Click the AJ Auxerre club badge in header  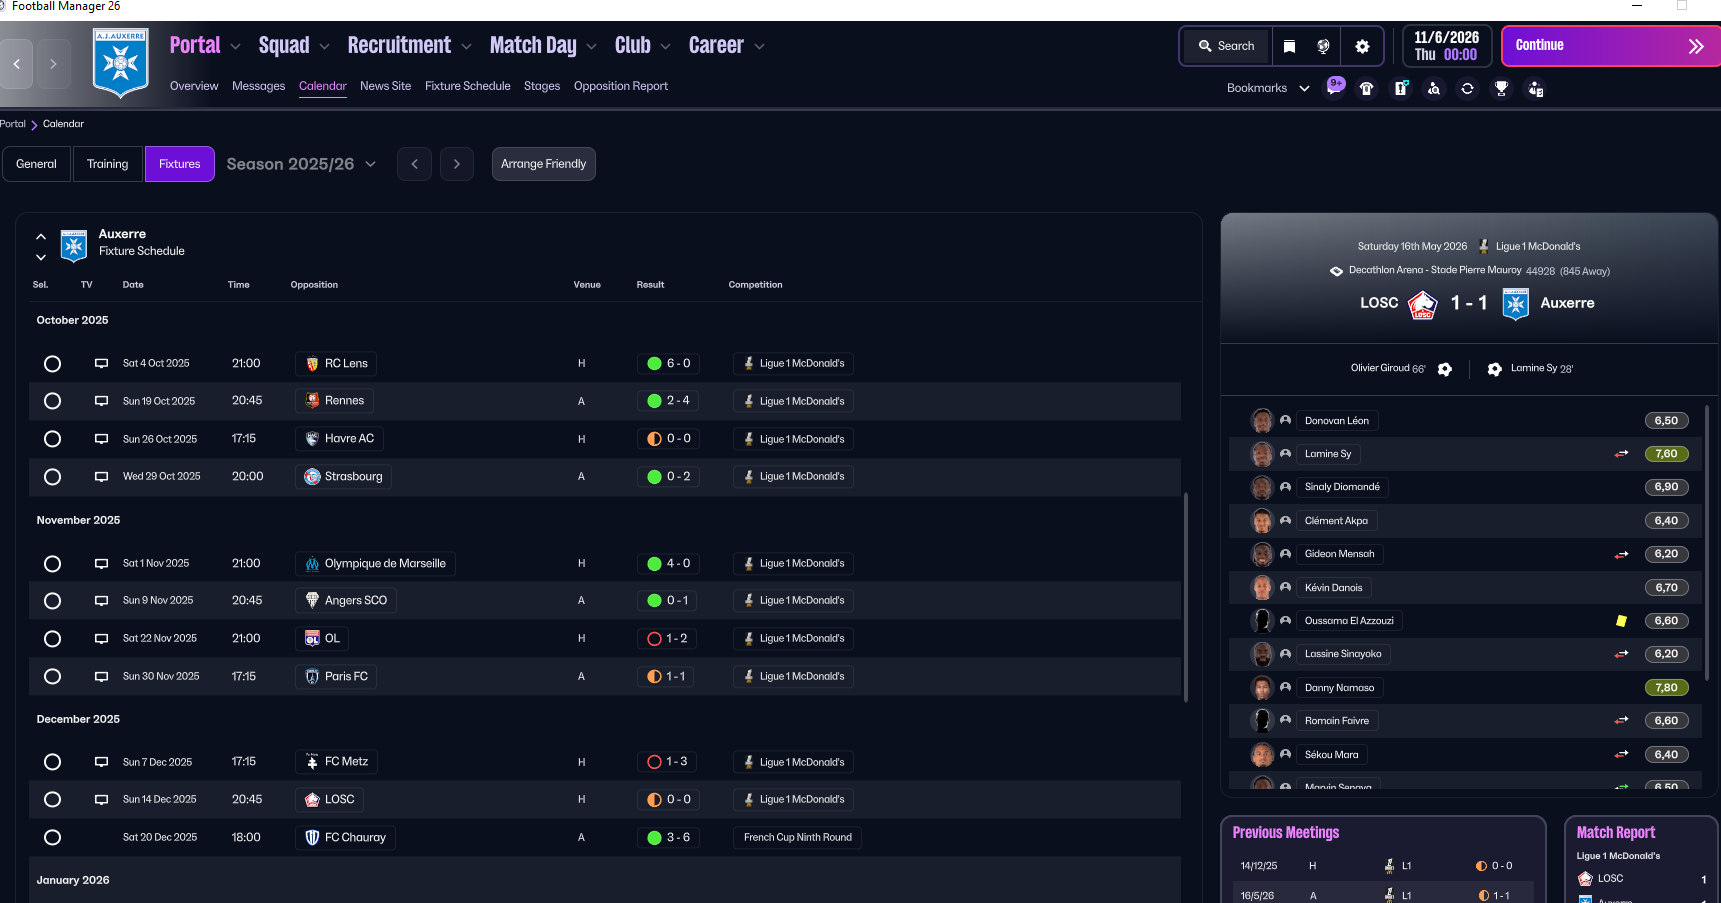[x=121, y=62]
